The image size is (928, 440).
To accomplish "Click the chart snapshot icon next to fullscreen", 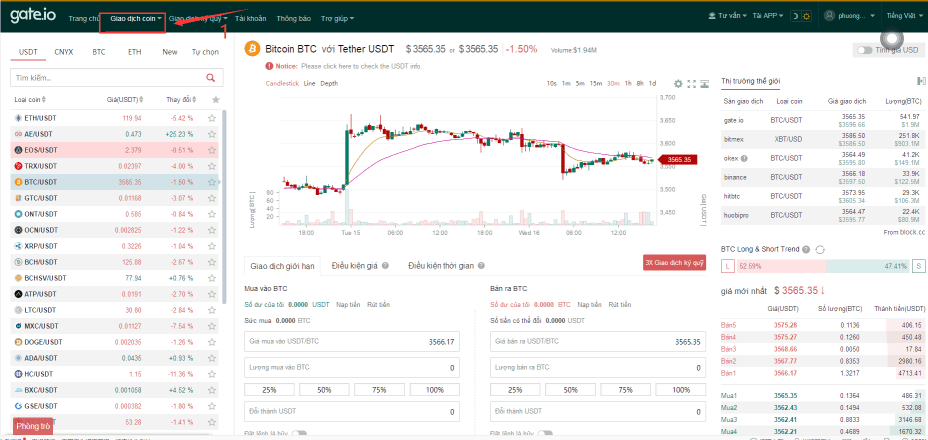I will [704, 83].
